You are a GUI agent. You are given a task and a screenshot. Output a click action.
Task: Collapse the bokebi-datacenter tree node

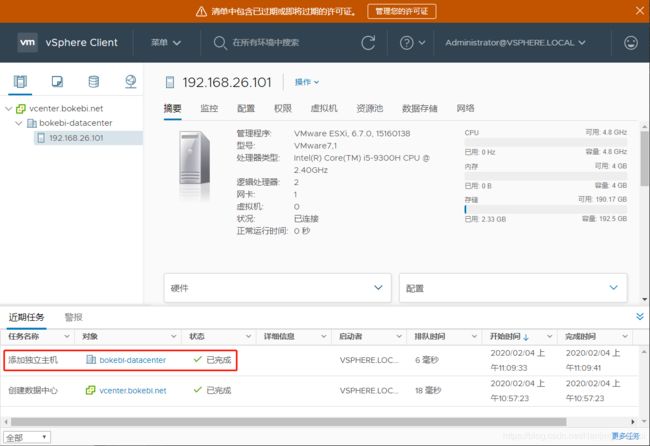point(21,123)
